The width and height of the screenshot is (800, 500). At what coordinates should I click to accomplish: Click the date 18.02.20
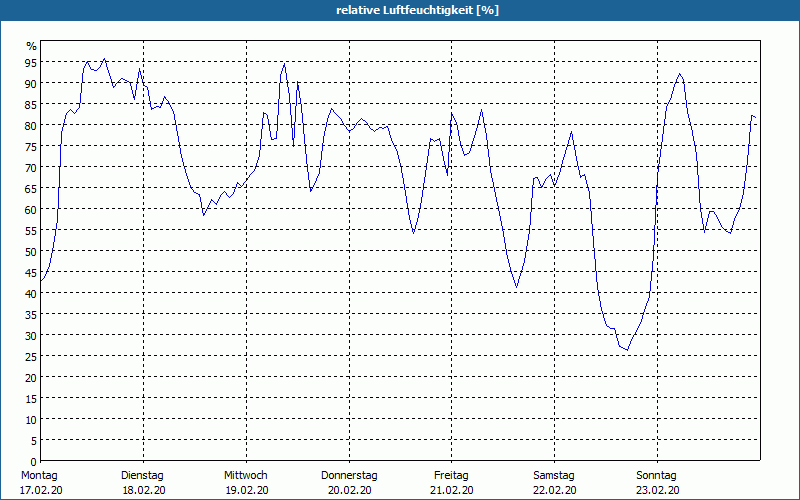pyautogui.click(x=144, y=490)
